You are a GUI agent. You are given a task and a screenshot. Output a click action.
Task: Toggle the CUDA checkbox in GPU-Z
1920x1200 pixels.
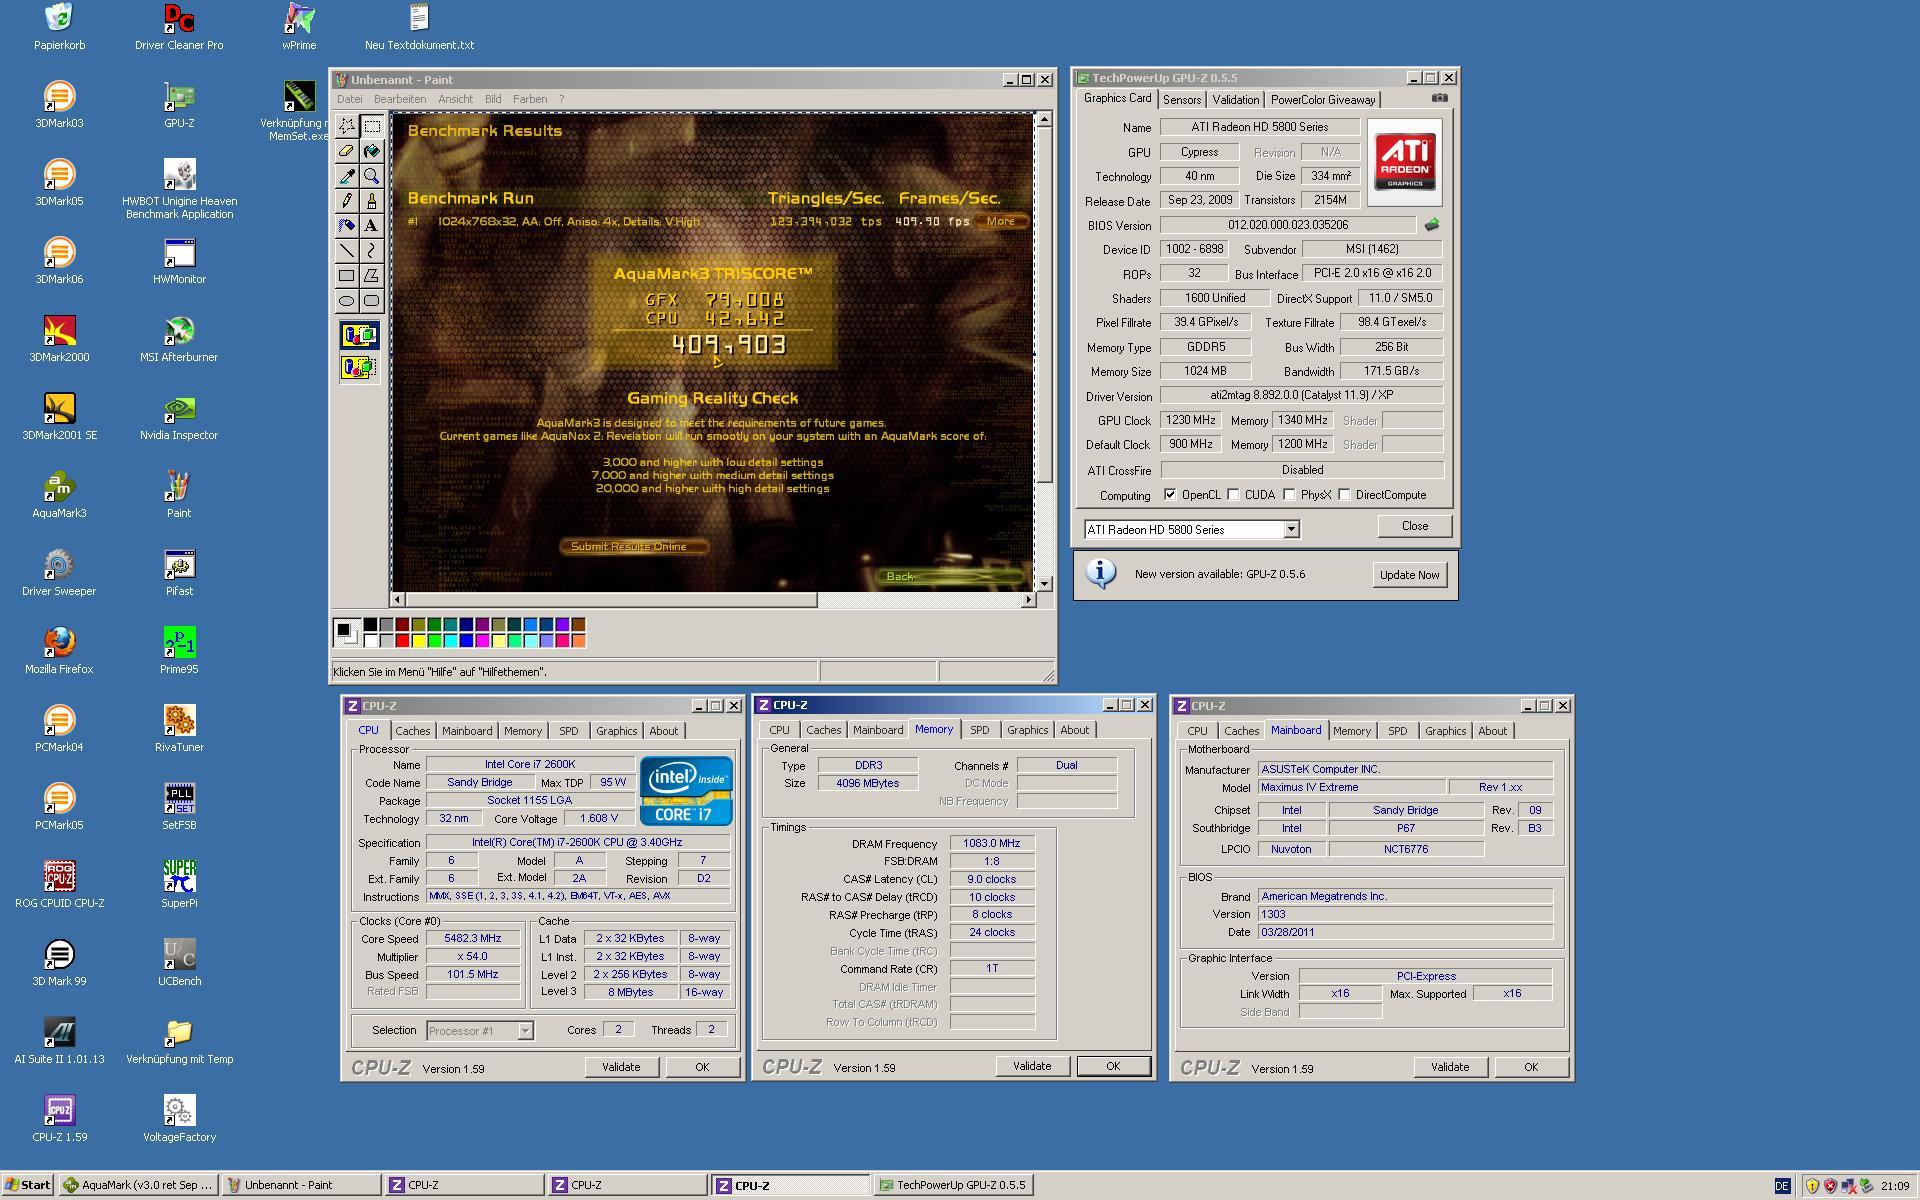[x=1234, y=495]
